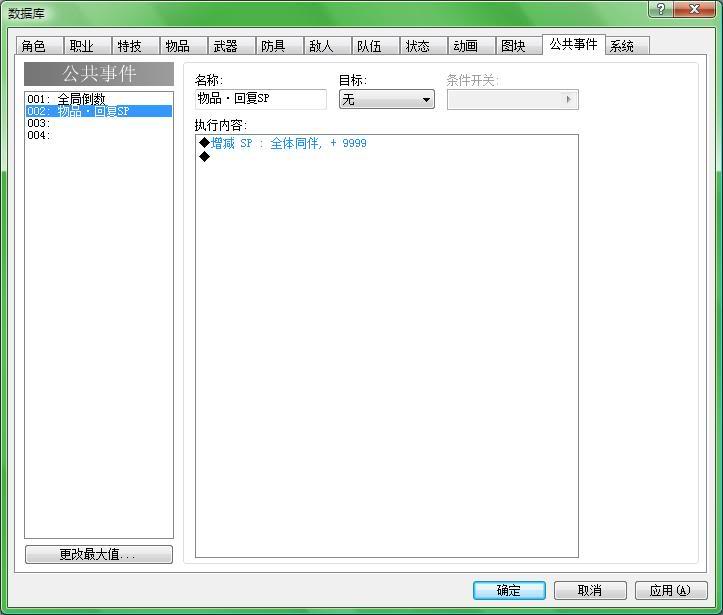The width and height of the screenshot is (723, 615).
Task: Switch to the 图块 tab
Action: point(519,46)
